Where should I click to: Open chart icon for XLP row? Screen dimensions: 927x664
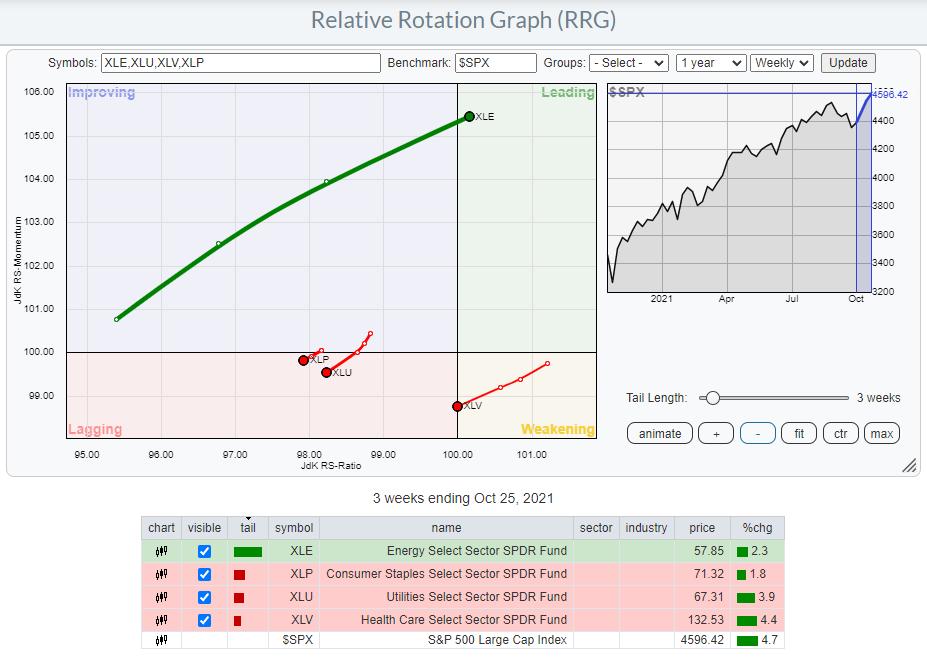click(161, 574)
